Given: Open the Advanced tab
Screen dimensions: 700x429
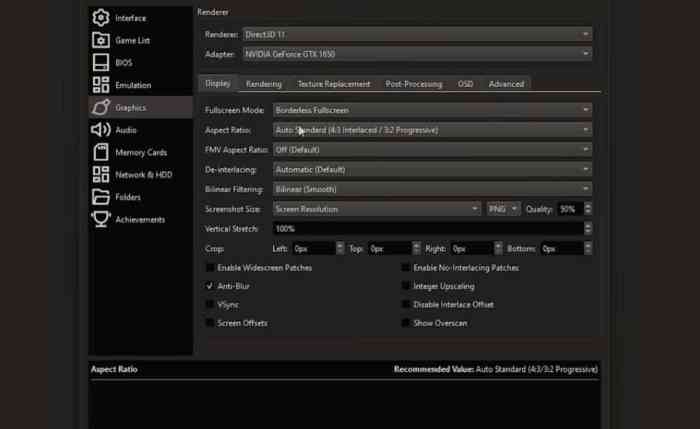Looking at the screenshot, I should [506, 84].
